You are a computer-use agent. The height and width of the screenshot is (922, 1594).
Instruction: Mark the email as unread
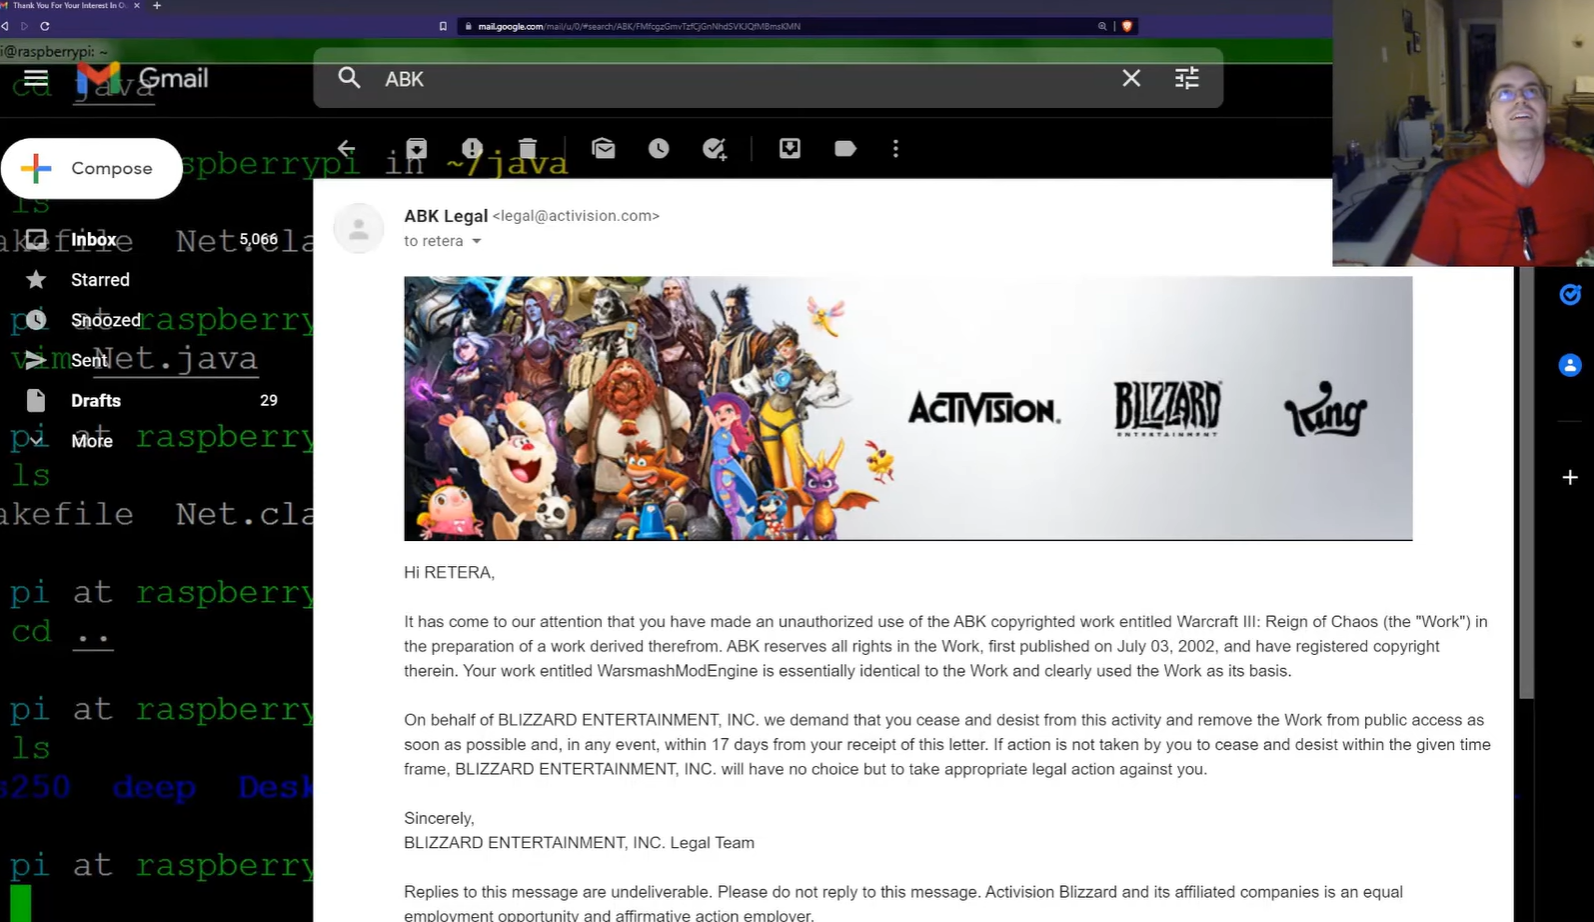tap(604, 149)
